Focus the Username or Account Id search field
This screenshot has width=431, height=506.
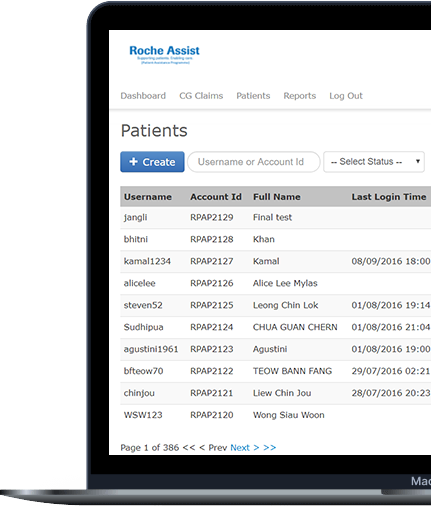tap(254, 162)
